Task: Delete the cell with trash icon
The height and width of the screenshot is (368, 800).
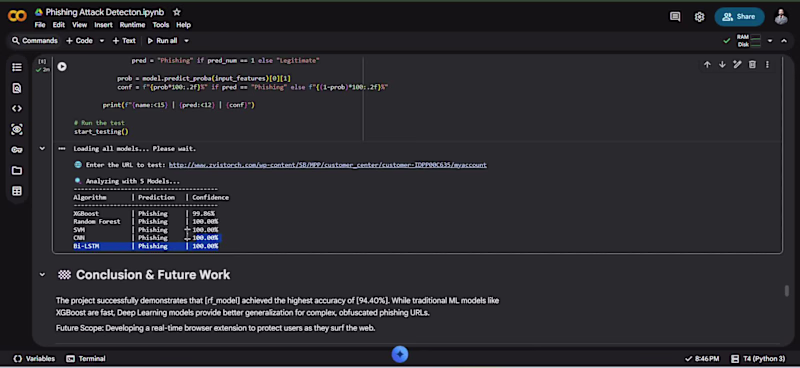Action: click(x=752, y=65)
